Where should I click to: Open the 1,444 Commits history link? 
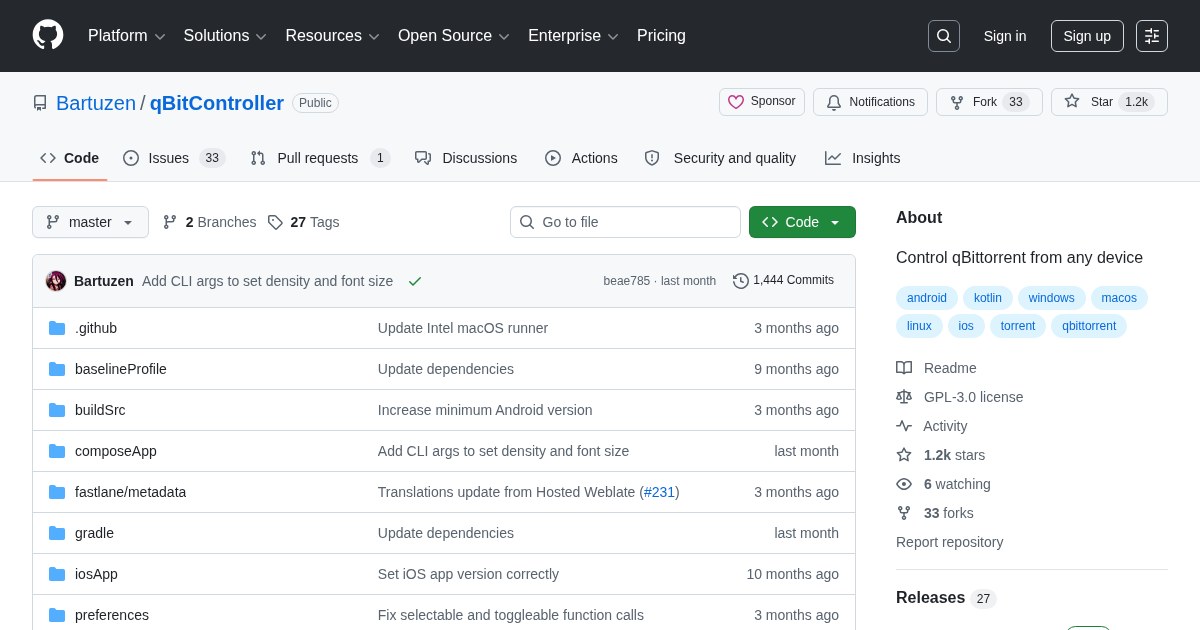[x=783, y=281]
